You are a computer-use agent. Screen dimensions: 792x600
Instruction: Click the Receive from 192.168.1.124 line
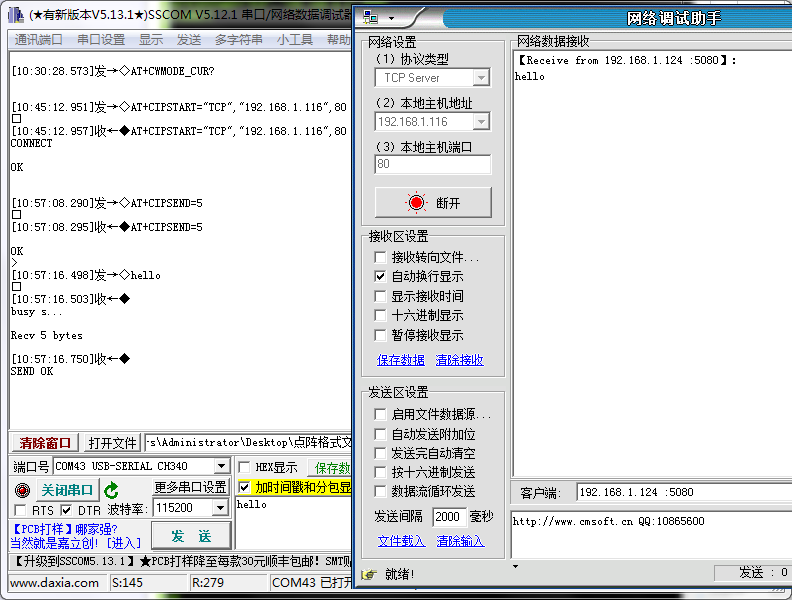click(x=626, y=61)
